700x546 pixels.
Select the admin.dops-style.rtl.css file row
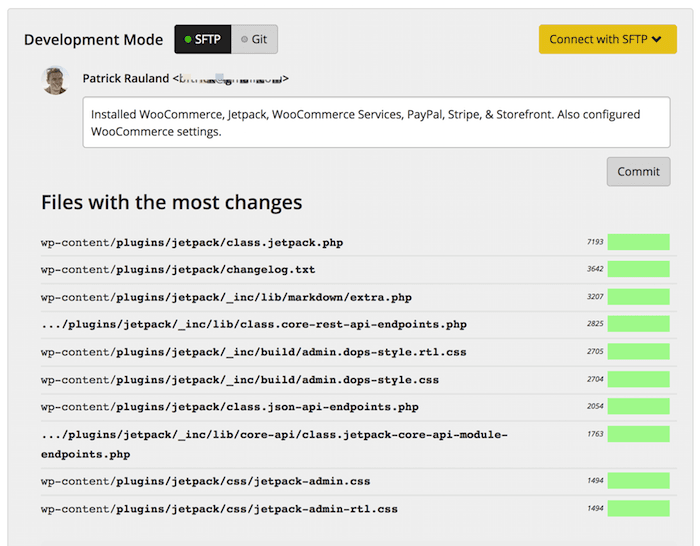coord(359,352)
